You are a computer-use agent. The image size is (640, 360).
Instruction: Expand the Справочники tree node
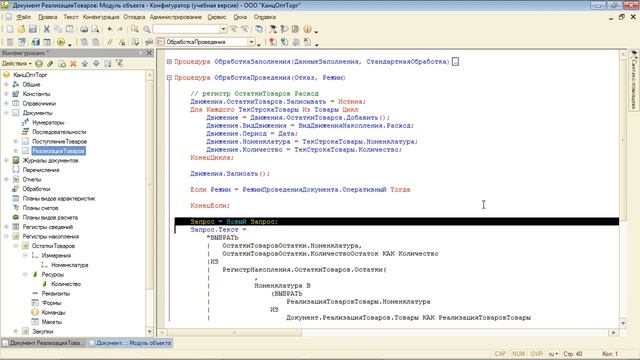coord(6,103)
